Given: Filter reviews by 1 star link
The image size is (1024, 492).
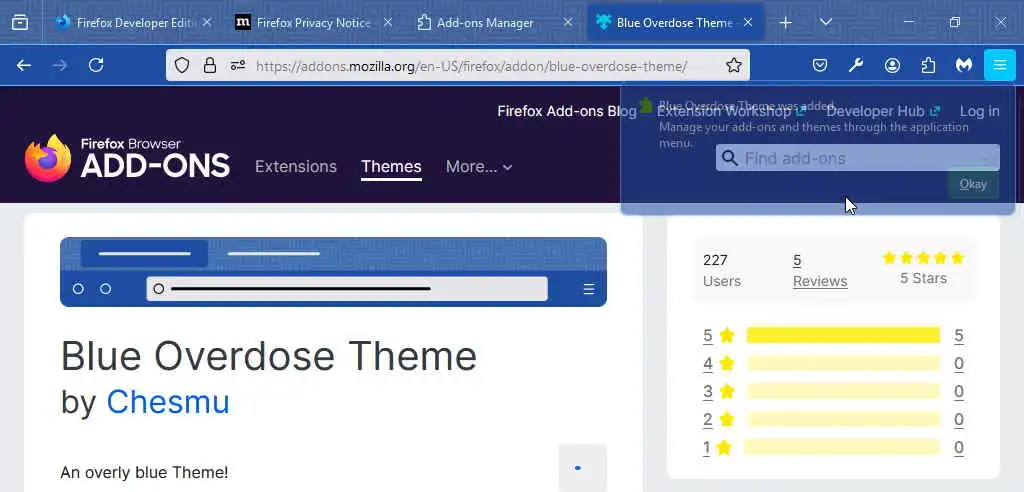Looking at the screenshot, I should [717, 448].
